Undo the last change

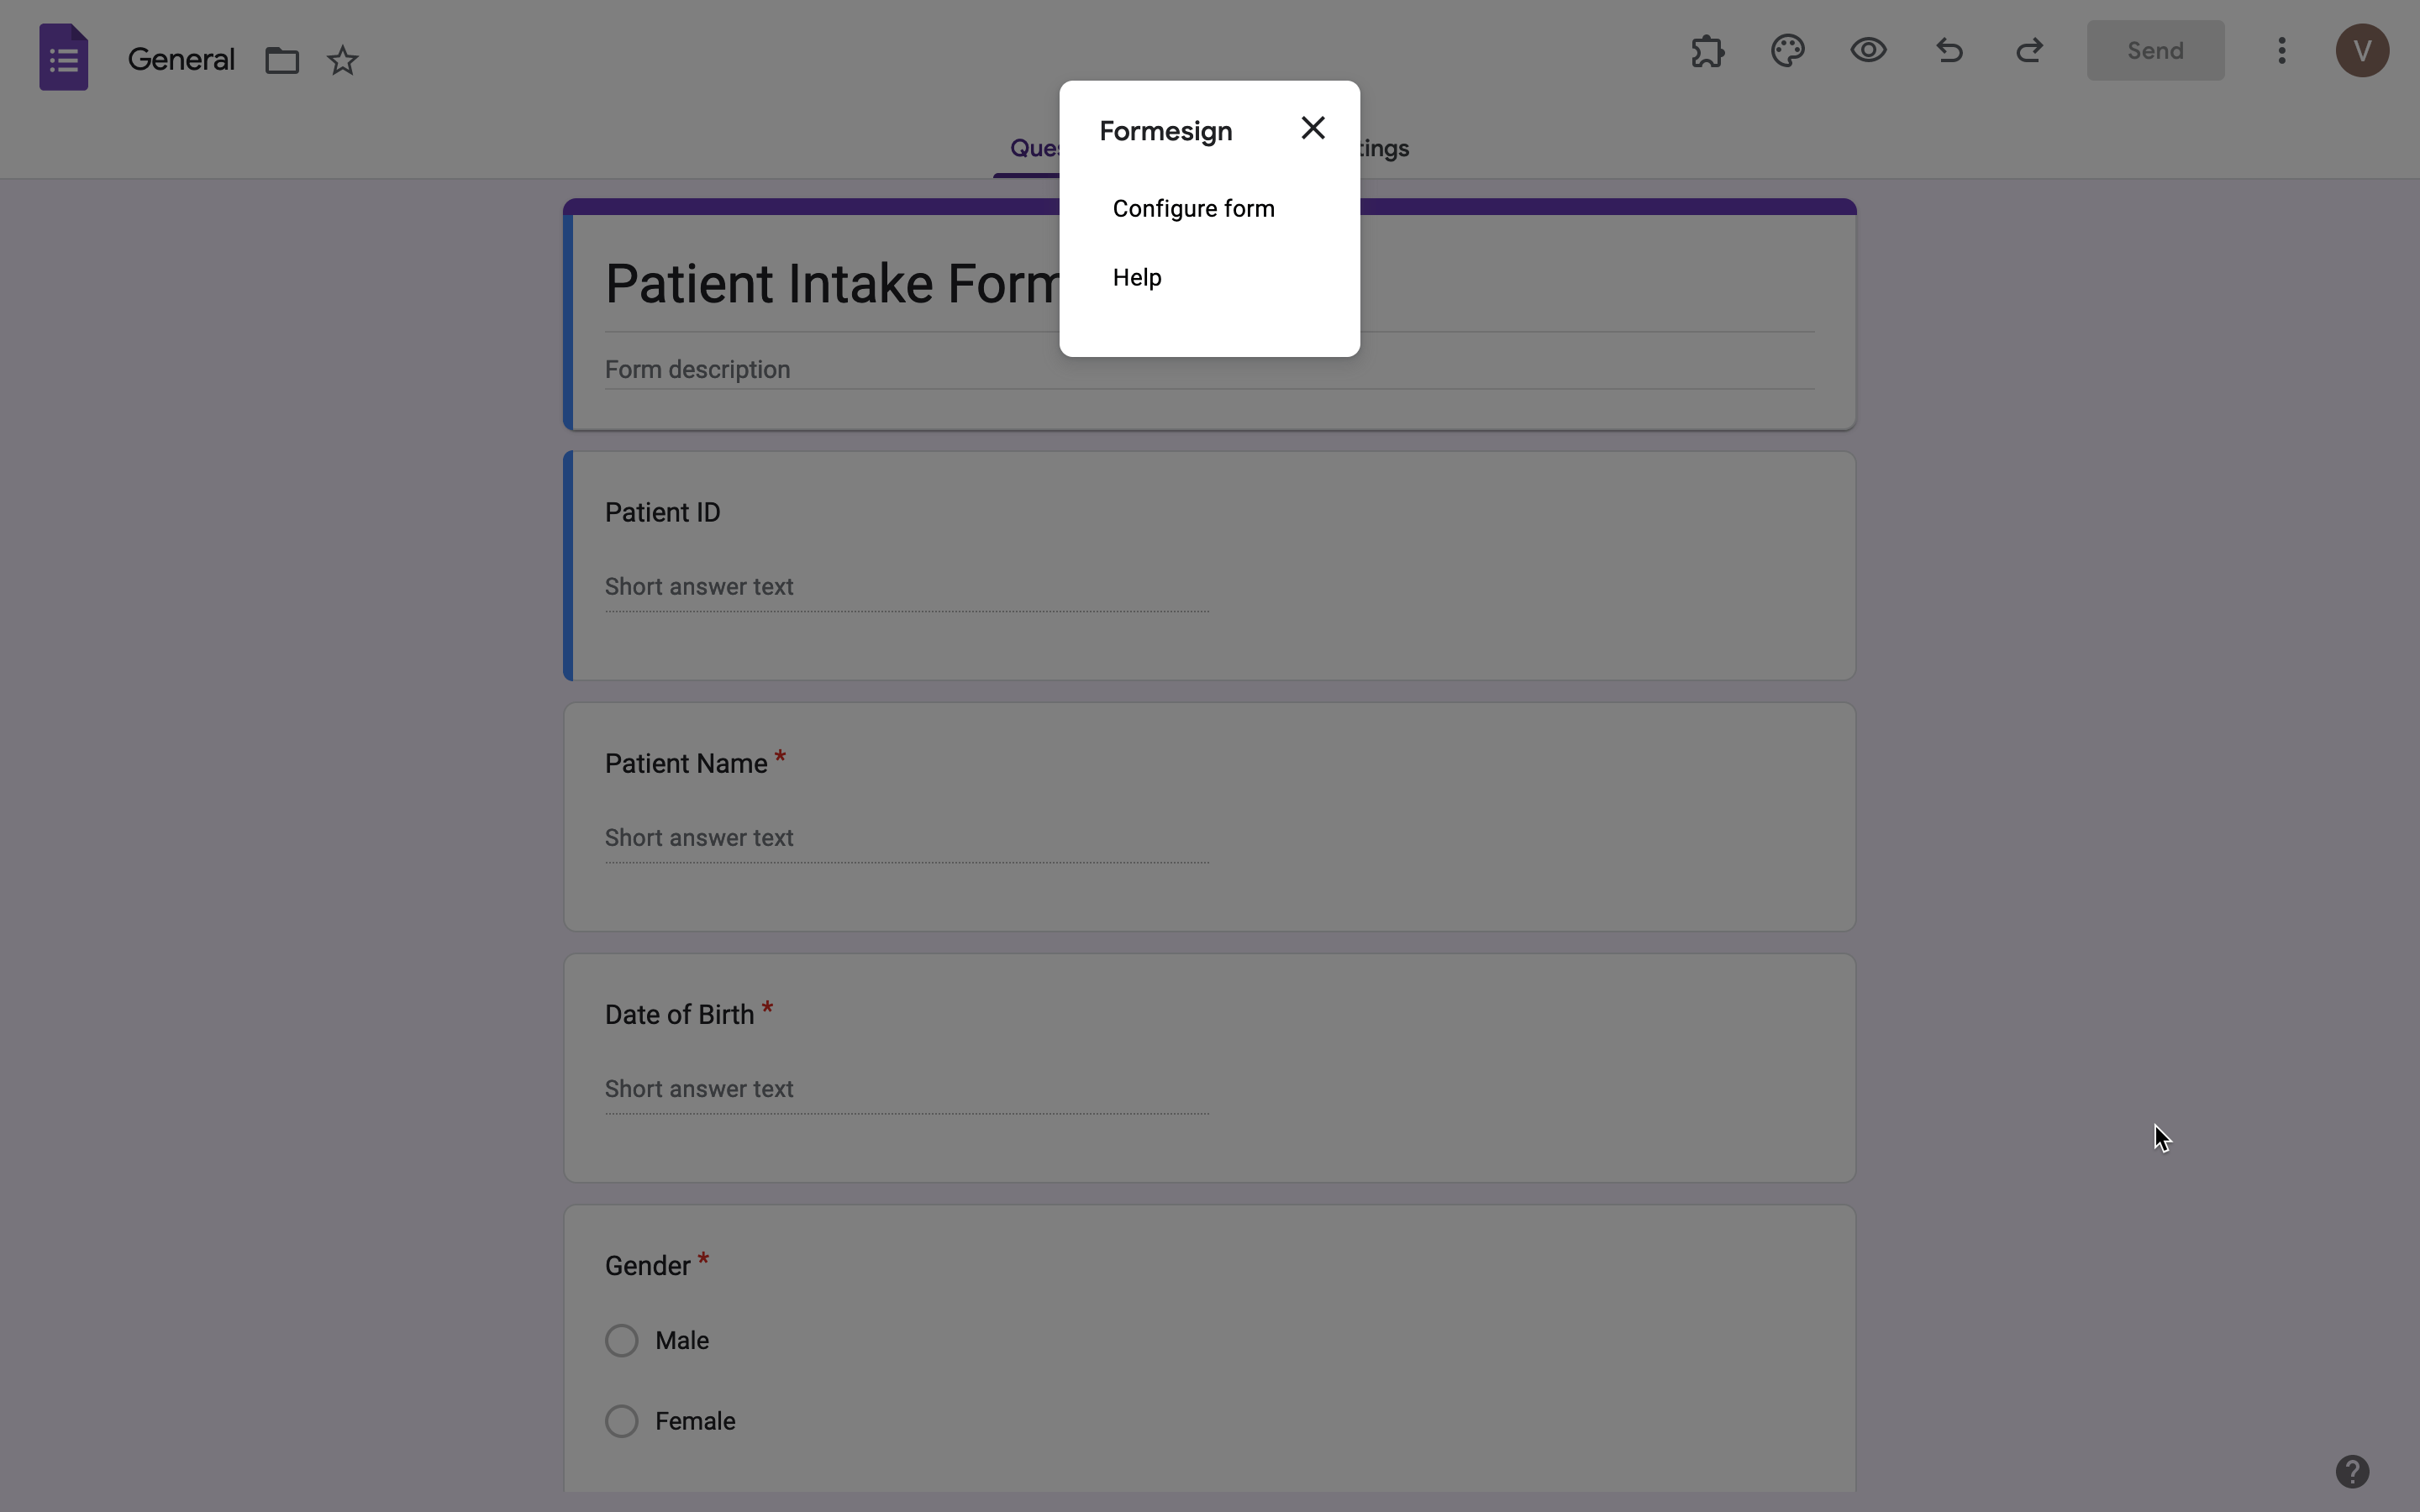pos(1948,50)
